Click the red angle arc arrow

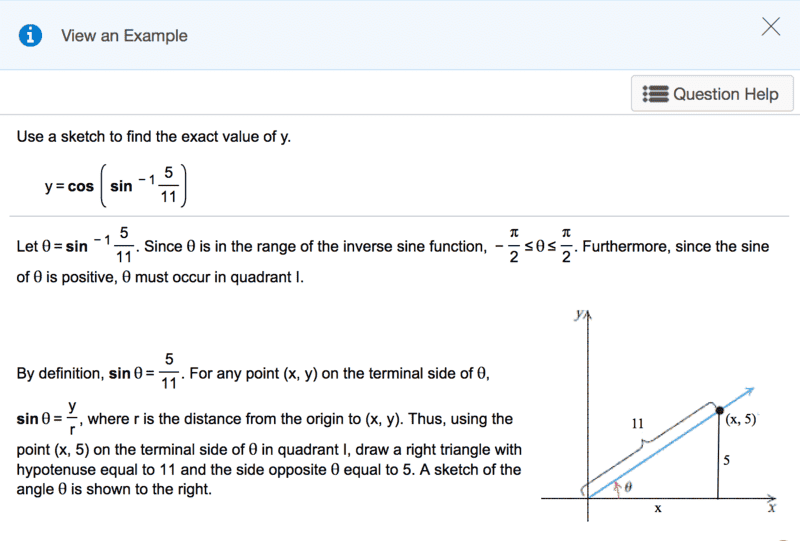(618, 487)
